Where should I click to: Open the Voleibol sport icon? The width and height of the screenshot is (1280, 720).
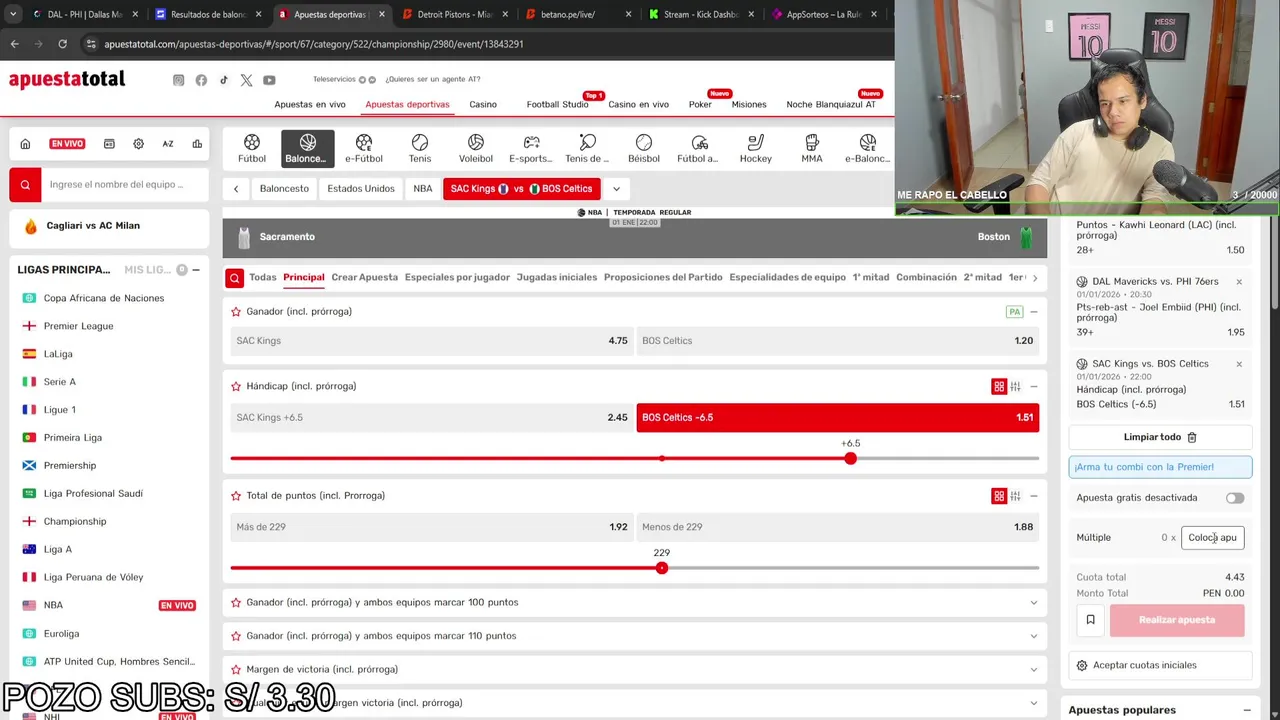476,148
